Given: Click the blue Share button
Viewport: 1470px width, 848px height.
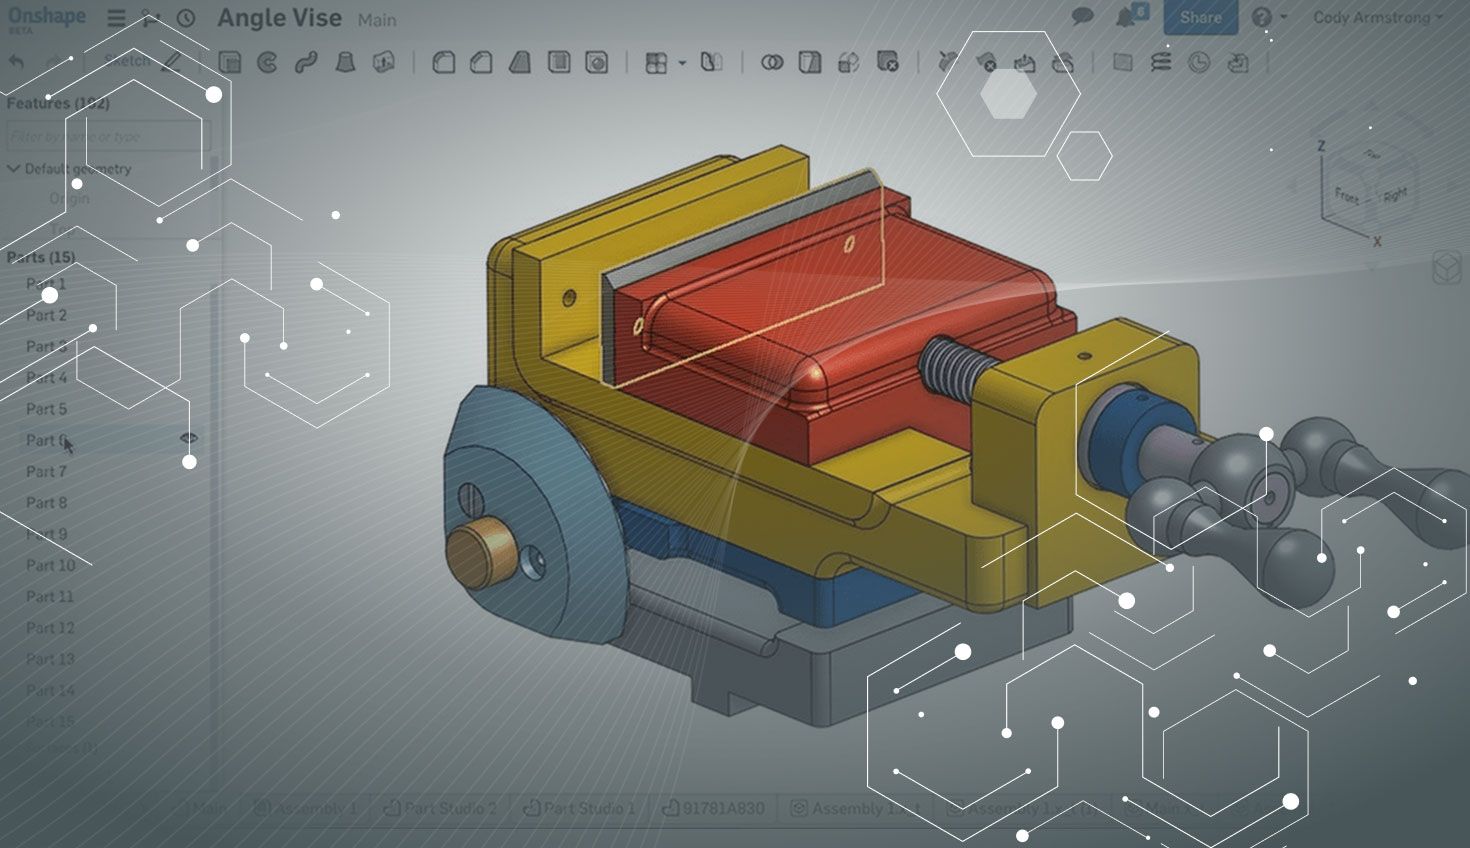Looking at the screenshot, I should point(1200,17).
